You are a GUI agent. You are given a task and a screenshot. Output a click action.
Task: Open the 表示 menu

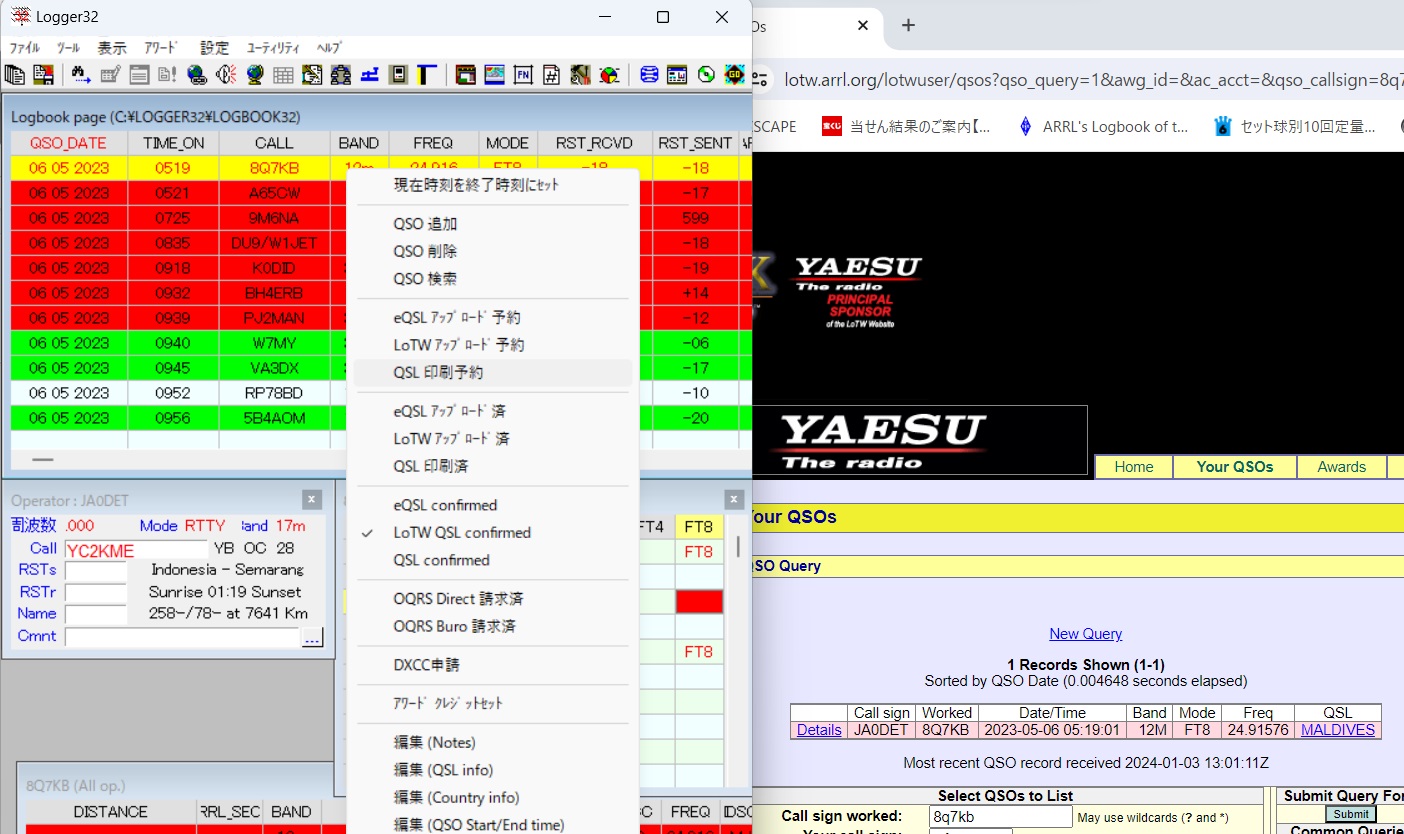[x=112, y=47]
